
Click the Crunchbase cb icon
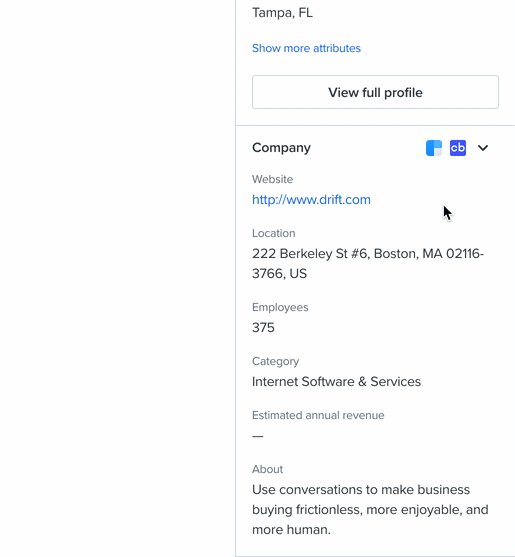(458, 148)
